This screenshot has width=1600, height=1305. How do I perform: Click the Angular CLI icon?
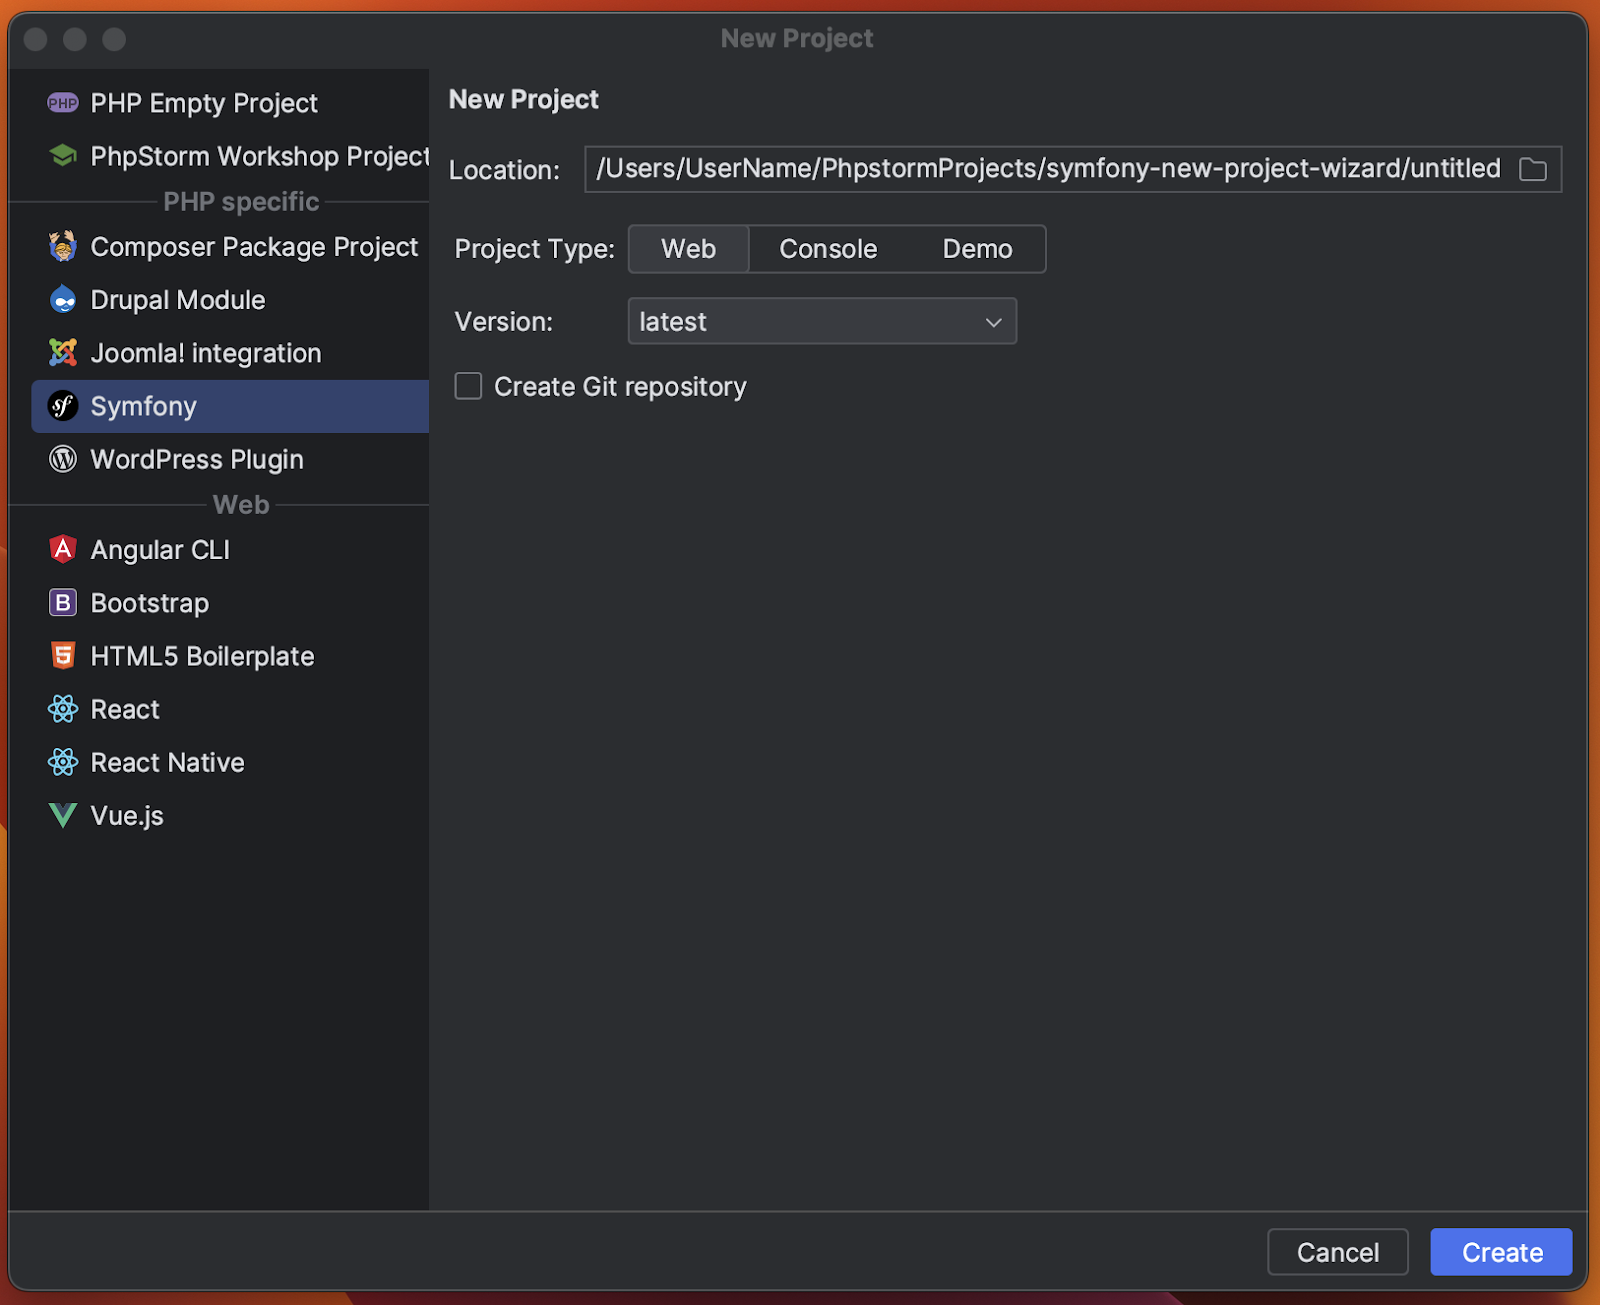click(x=62, y=550)
